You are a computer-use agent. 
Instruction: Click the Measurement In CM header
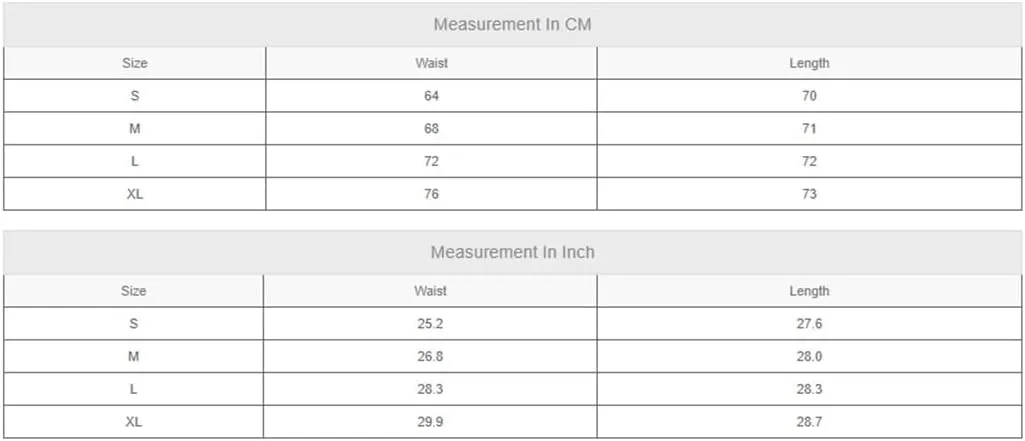point(512,25)
